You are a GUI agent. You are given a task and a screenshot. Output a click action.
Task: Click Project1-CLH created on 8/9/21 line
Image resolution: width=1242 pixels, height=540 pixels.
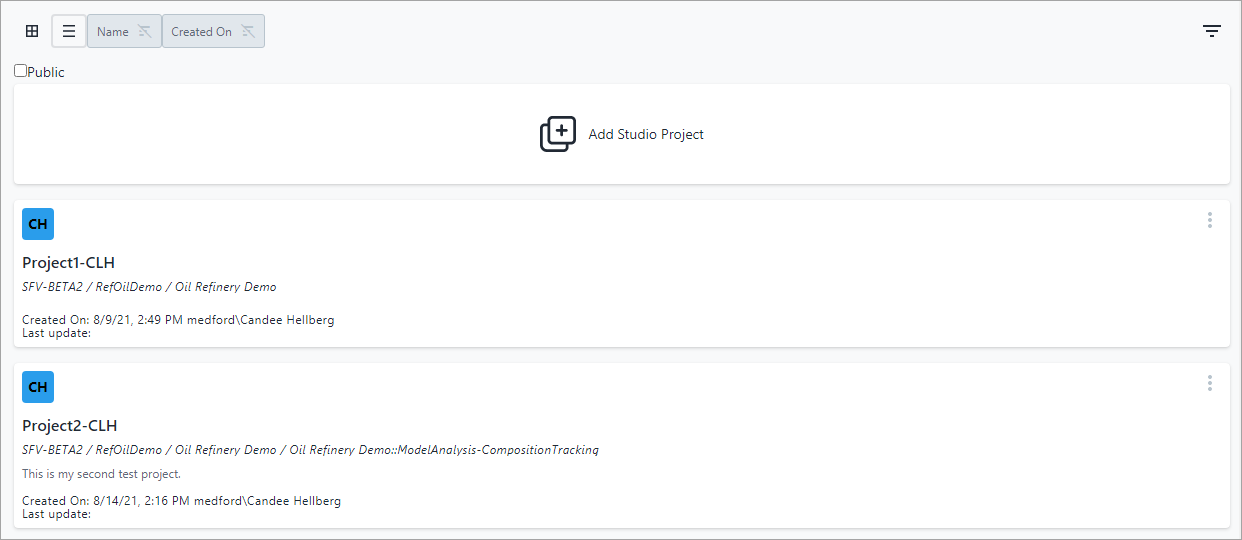click(178, 320)
